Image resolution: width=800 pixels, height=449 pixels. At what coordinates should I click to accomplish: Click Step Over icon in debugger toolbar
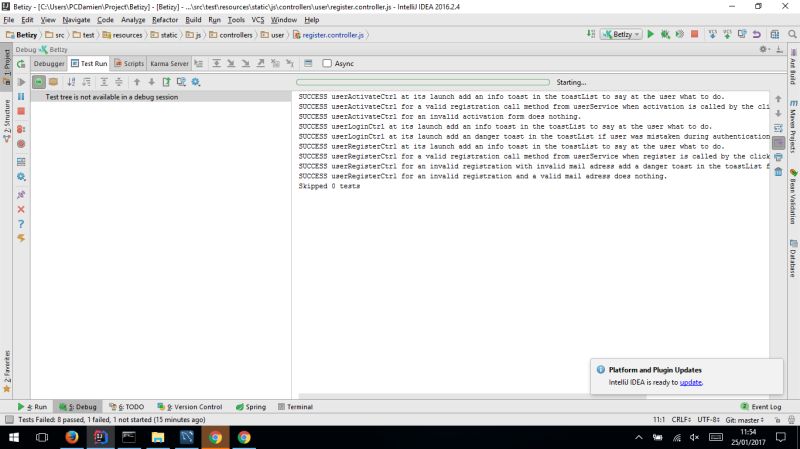coord(216,63)
